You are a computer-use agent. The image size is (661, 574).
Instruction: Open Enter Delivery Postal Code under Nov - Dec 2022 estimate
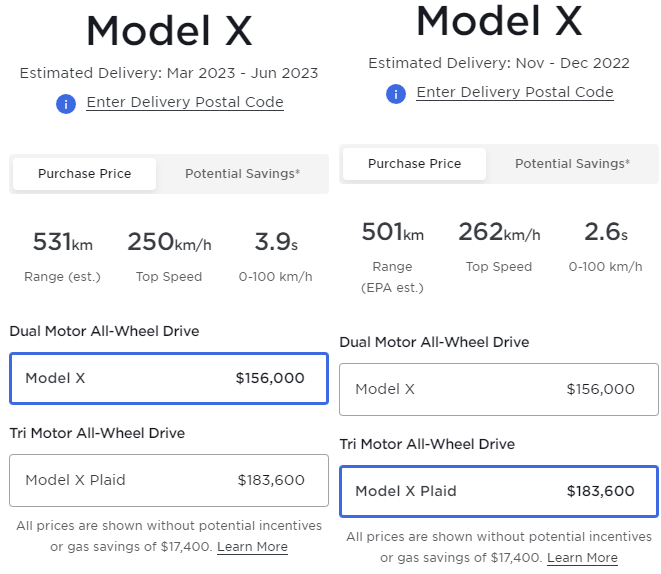tap(515, 92)
